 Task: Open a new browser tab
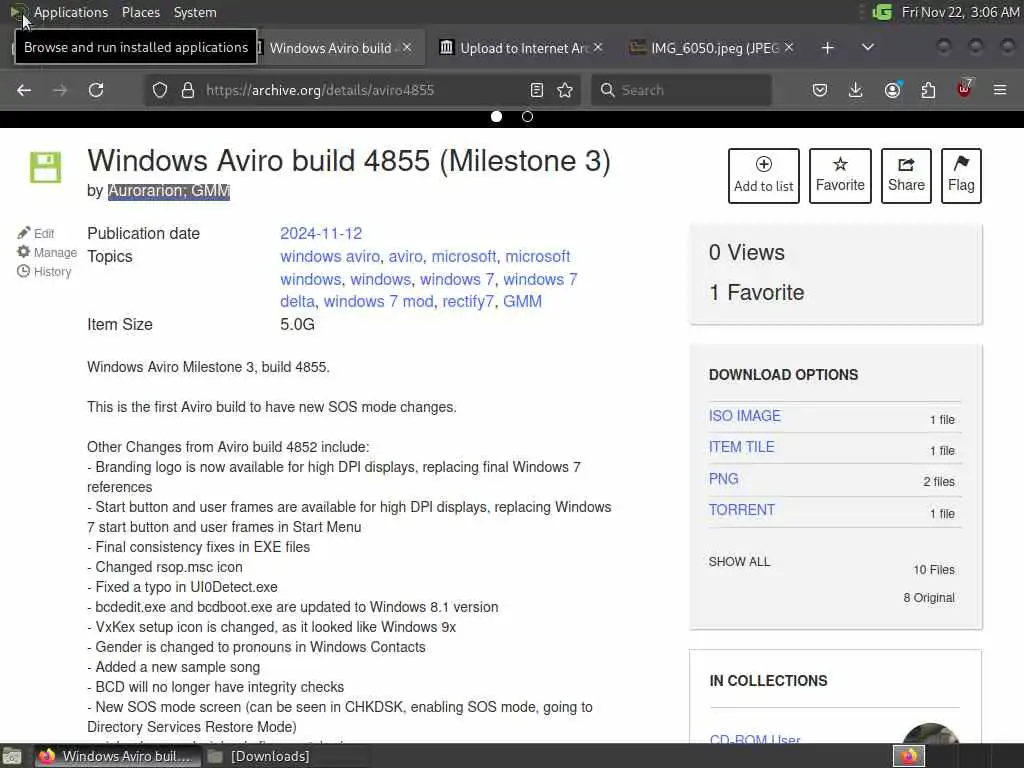[827, 48]
